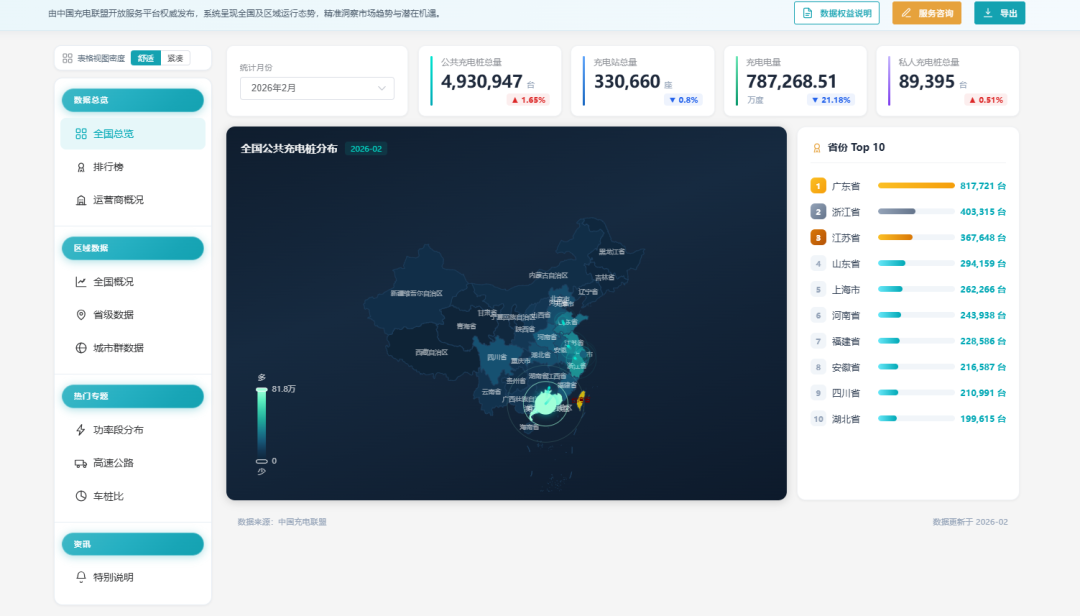Switch table density to 紧凑
The width and height of the screenshot is (1080, 616).
point(175,58)
